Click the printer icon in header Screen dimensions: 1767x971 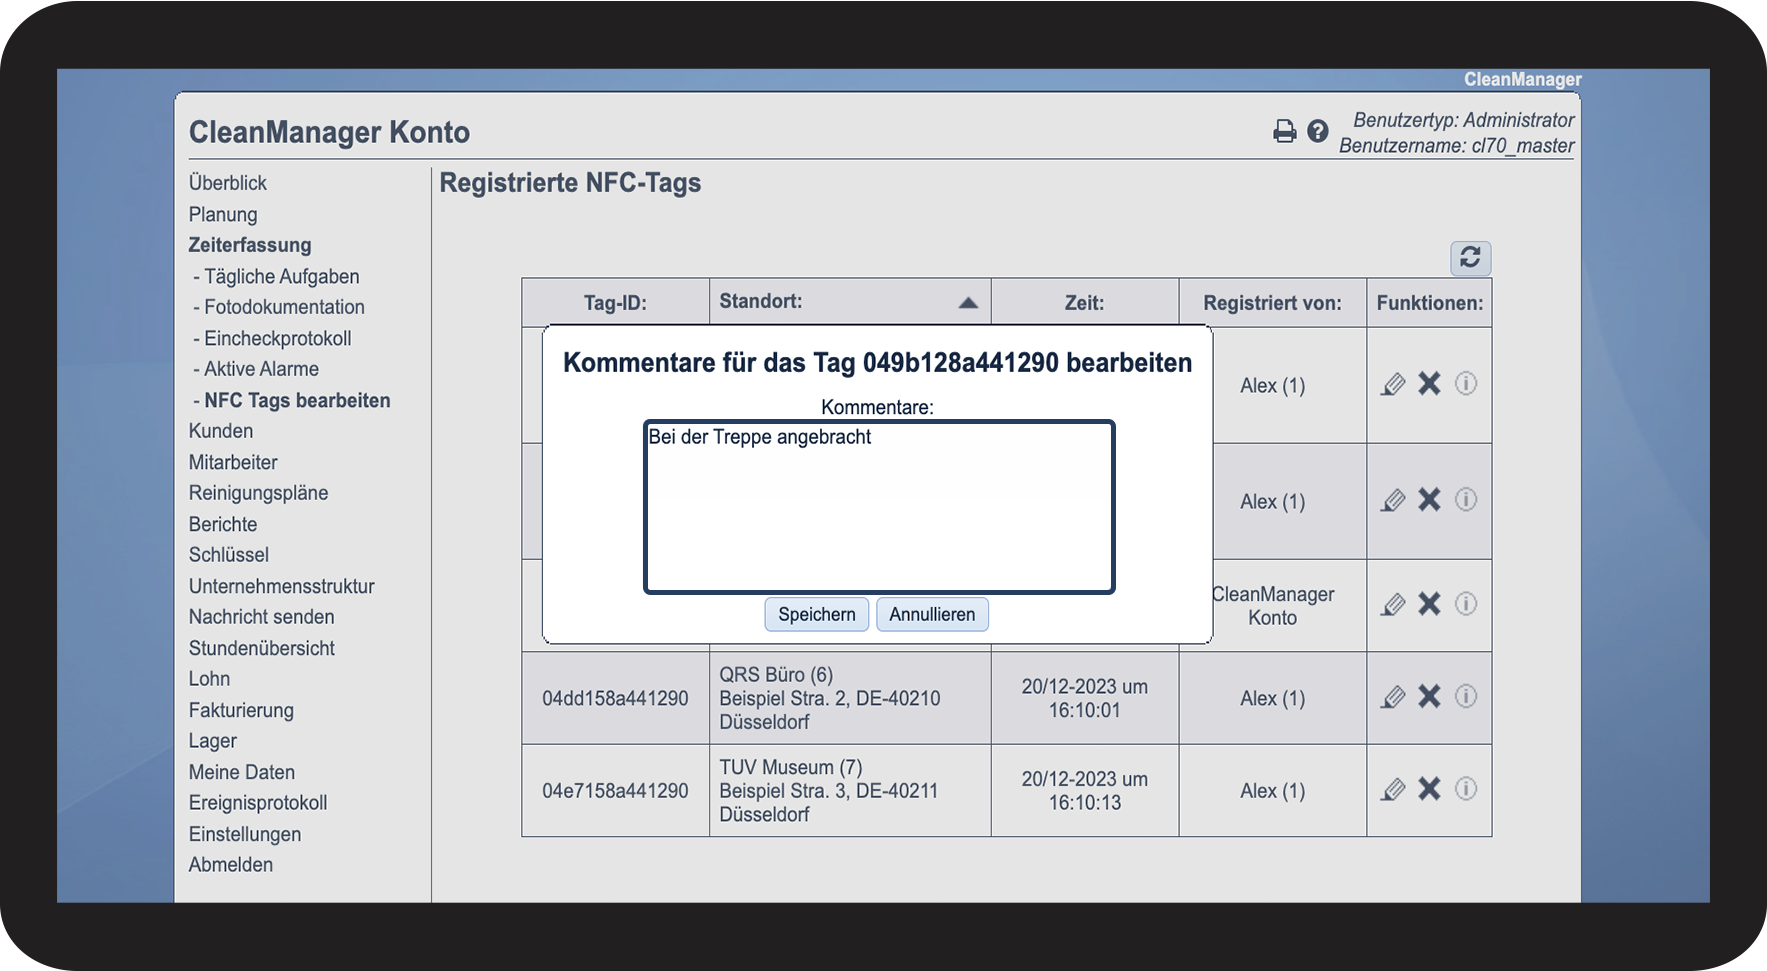[1284, 131]
